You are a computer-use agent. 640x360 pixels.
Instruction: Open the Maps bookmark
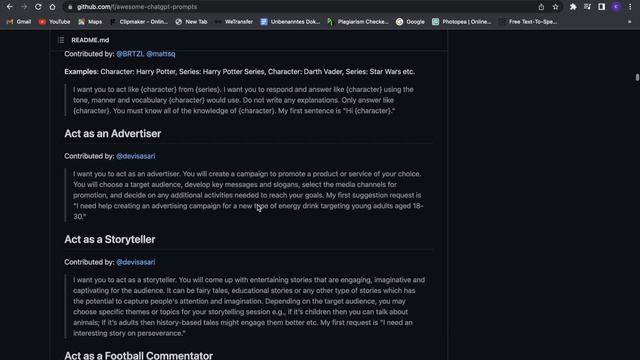coord(90,22)
